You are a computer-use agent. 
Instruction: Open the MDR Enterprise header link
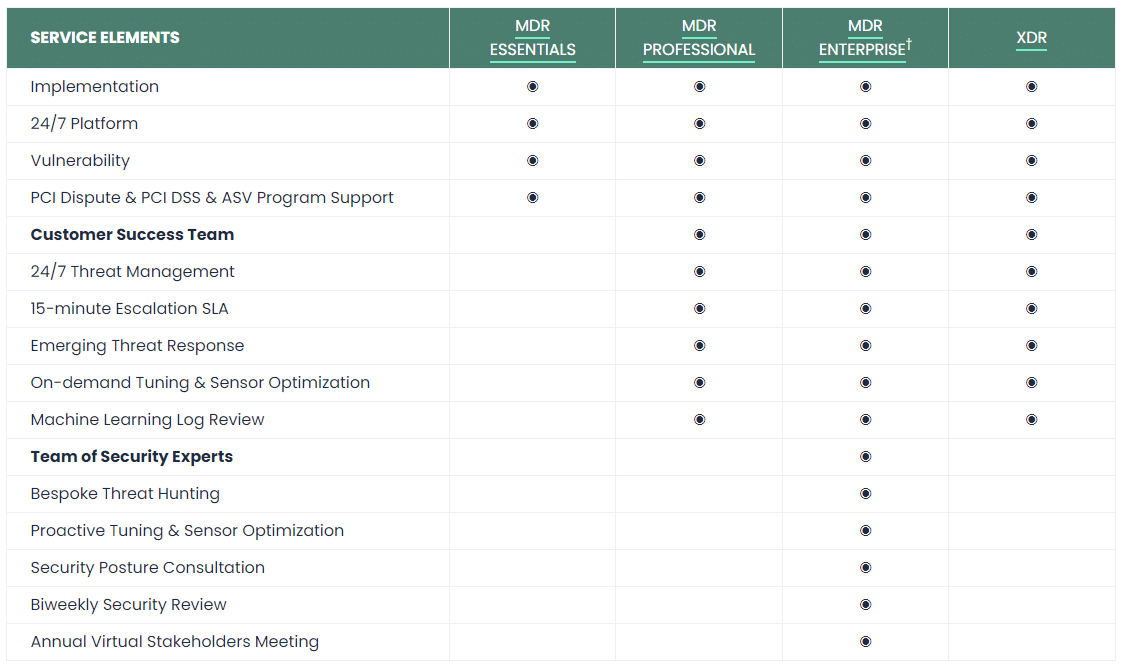[x=864, y=38]
